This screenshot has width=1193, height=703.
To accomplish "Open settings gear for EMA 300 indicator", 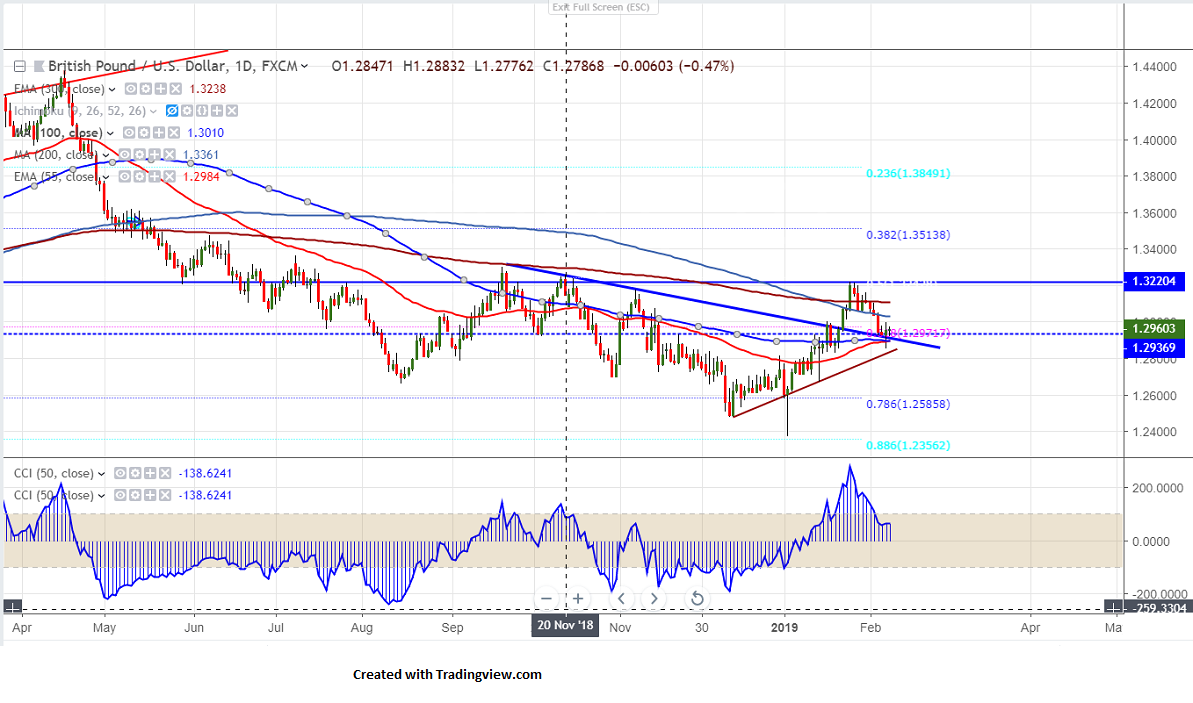I will (x=146, y=89).
